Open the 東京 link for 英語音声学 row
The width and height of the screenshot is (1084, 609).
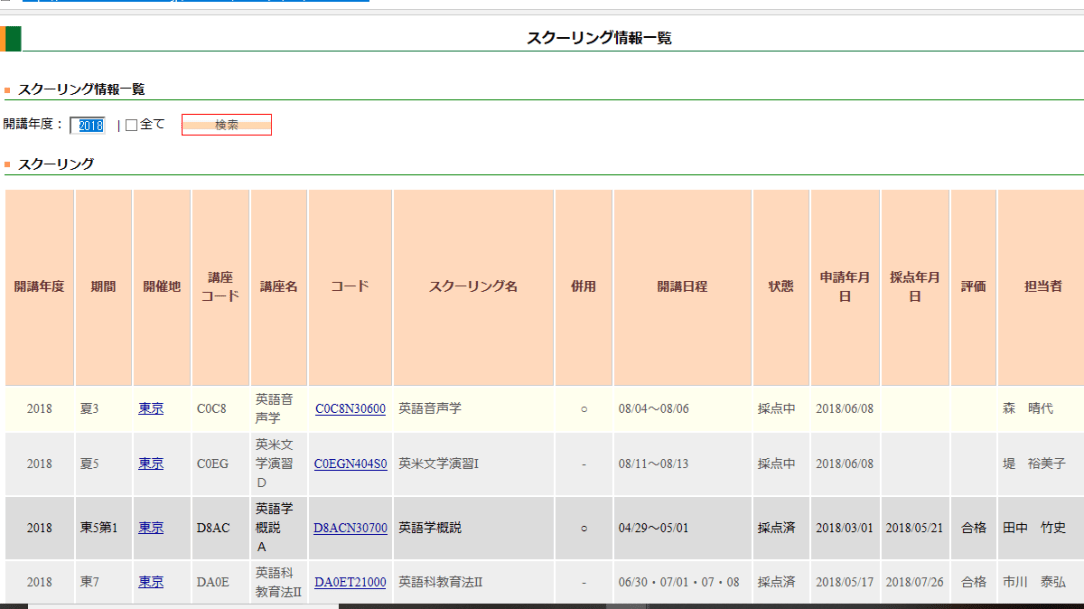(x=151, y=409)
